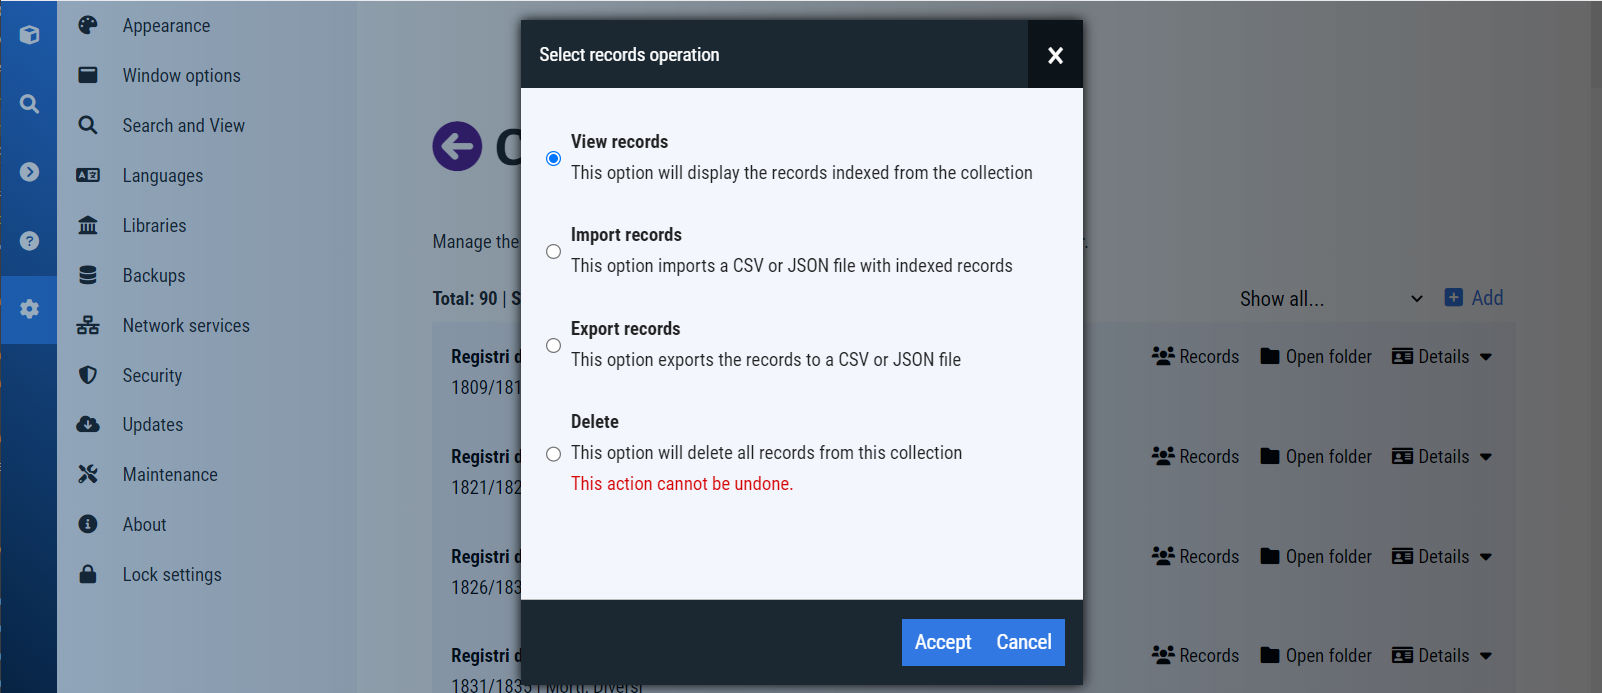Click the chevron circle icon in left rail
The image size is (1602, 693).
29,172
